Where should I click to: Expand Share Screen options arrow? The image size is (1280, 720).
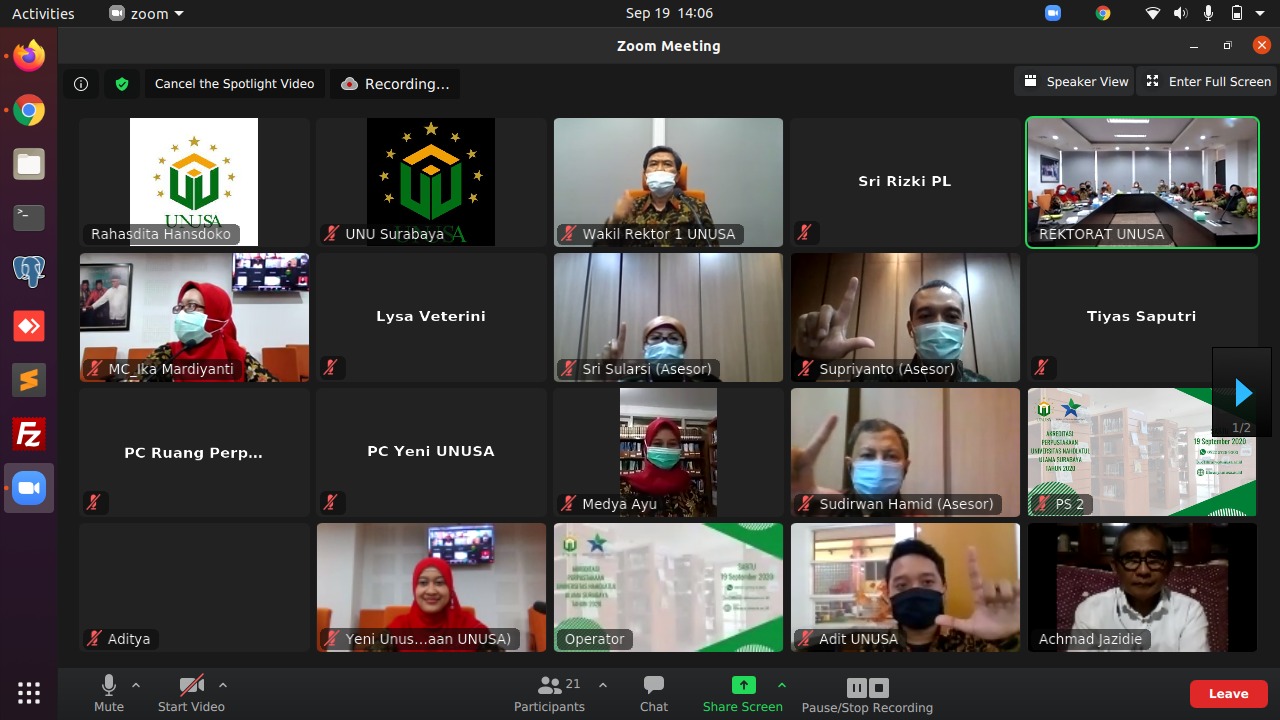pyautogui.click(x=782, y=685)
